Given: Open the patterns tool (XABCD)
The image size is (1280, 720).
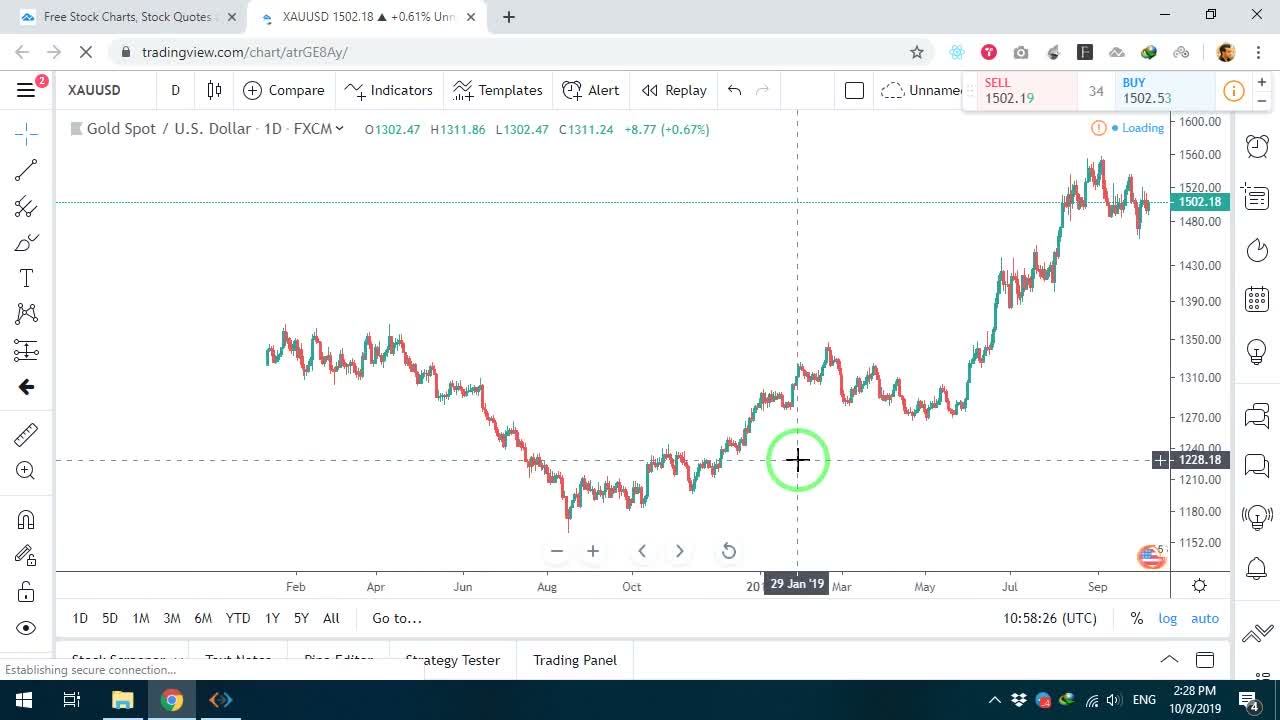Looking at the screenshot, I should [26, 314].
